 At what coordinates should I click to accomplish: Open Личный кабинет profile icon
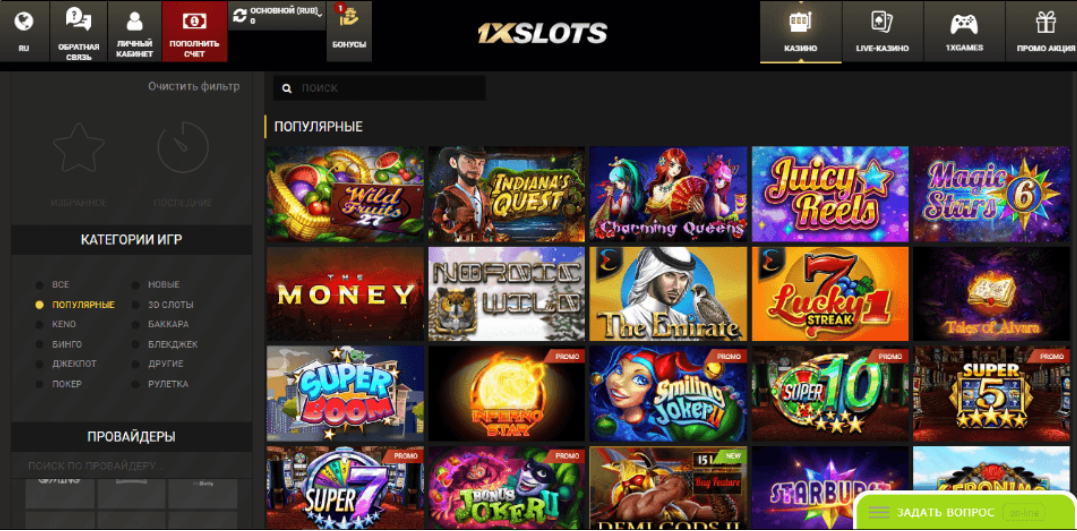[135, 21]
